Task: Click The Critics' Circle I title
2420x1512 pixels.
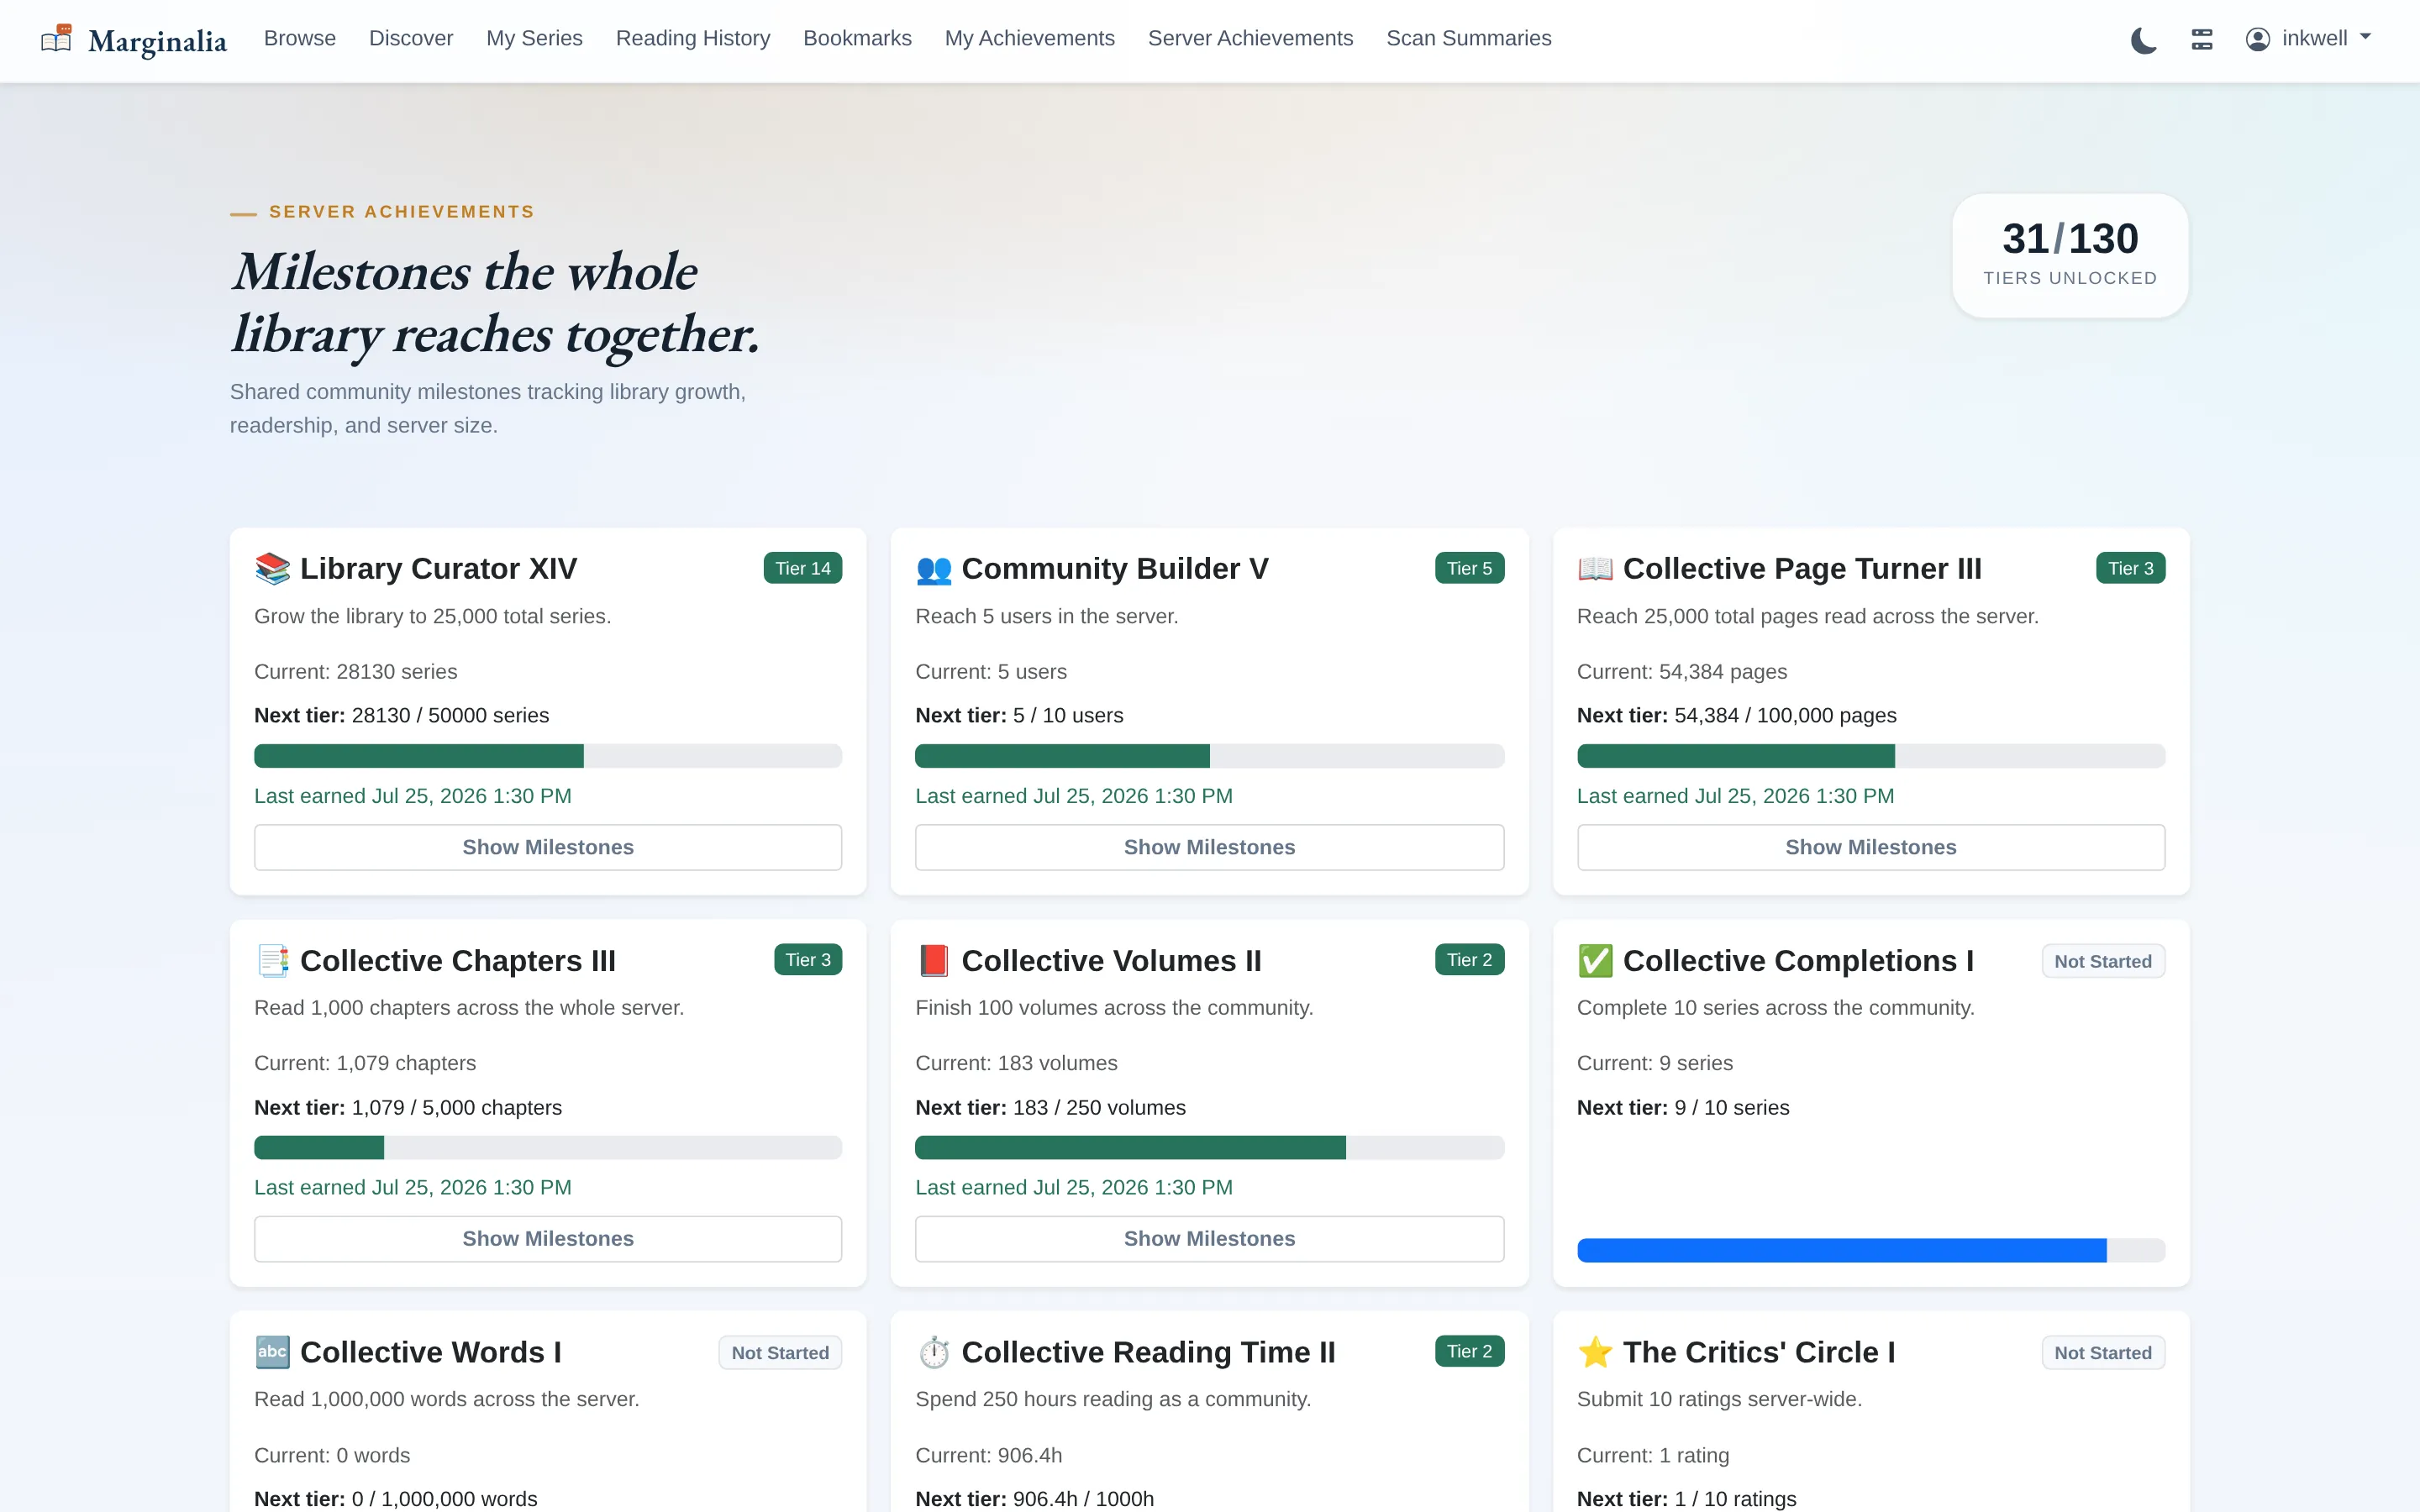Action: pos(1759,1352)
